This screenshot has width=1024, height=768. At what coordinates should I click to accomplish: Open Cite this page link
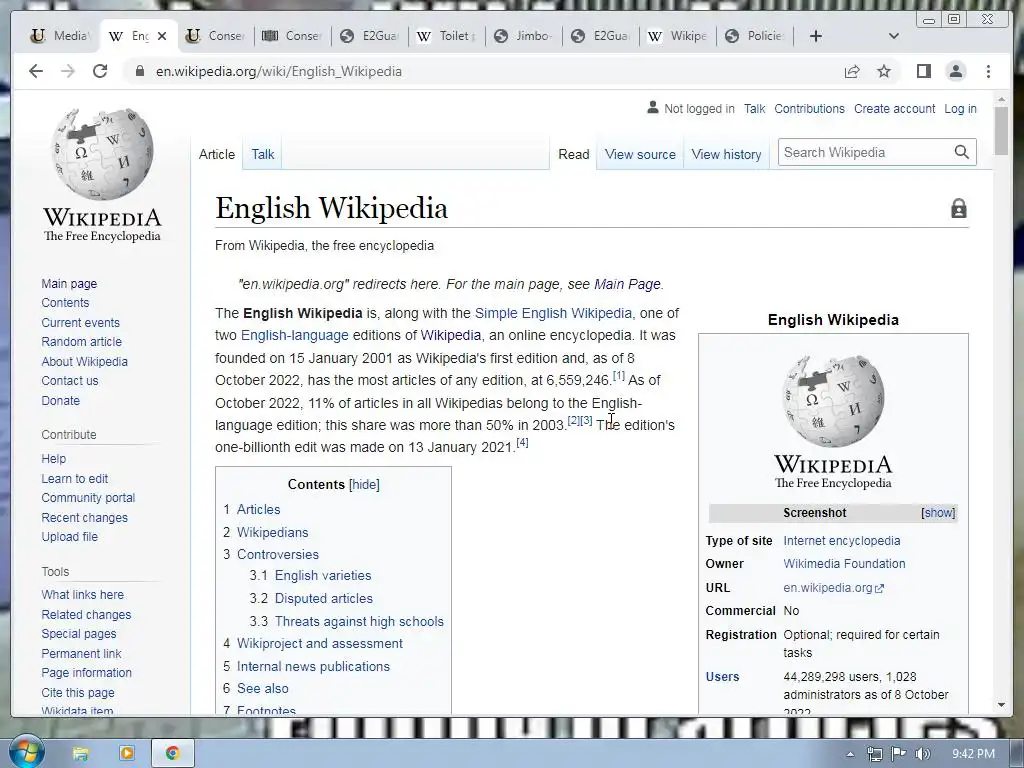pyautogui.click(x=78, y=692)
